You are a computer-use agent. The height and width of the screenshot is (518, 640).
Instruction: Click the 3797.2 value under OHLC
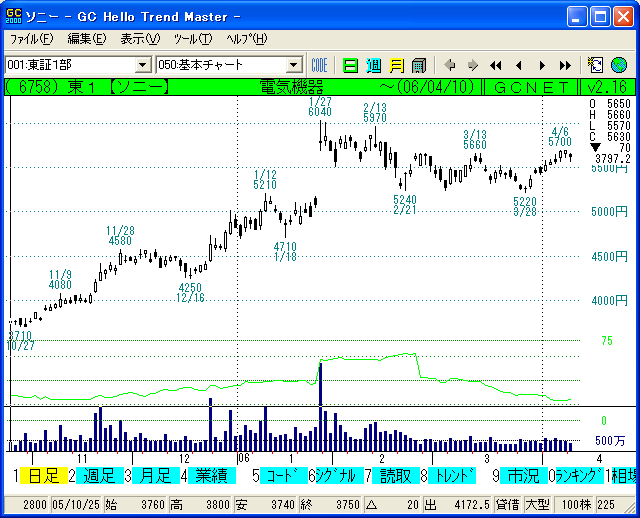click(612, 158)
